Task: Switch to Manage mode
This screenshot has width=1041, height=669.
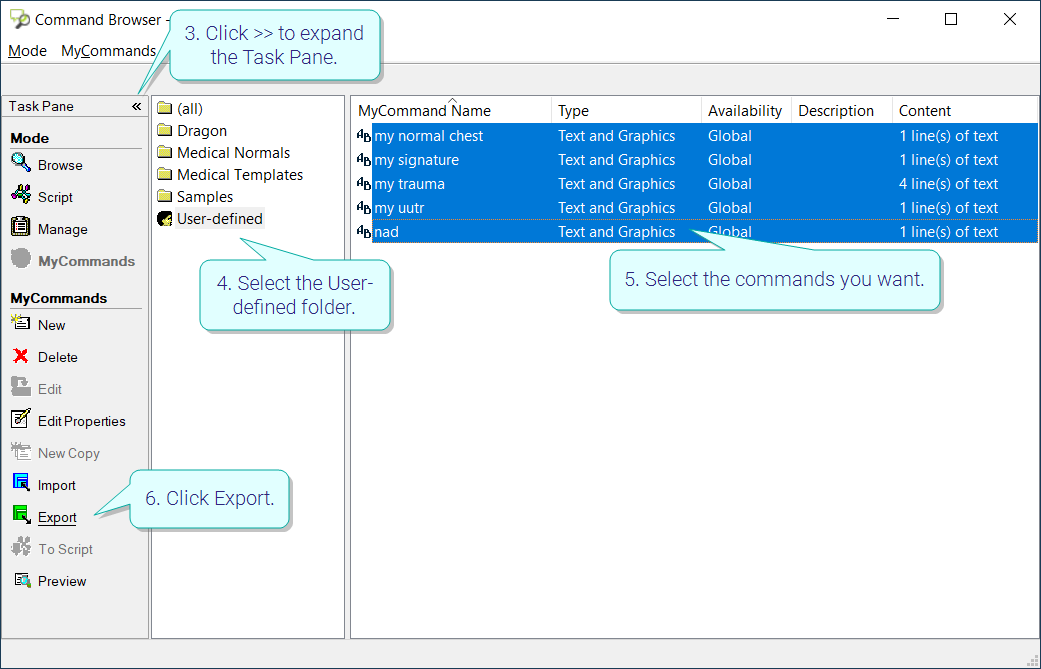Action: [62, 229]
